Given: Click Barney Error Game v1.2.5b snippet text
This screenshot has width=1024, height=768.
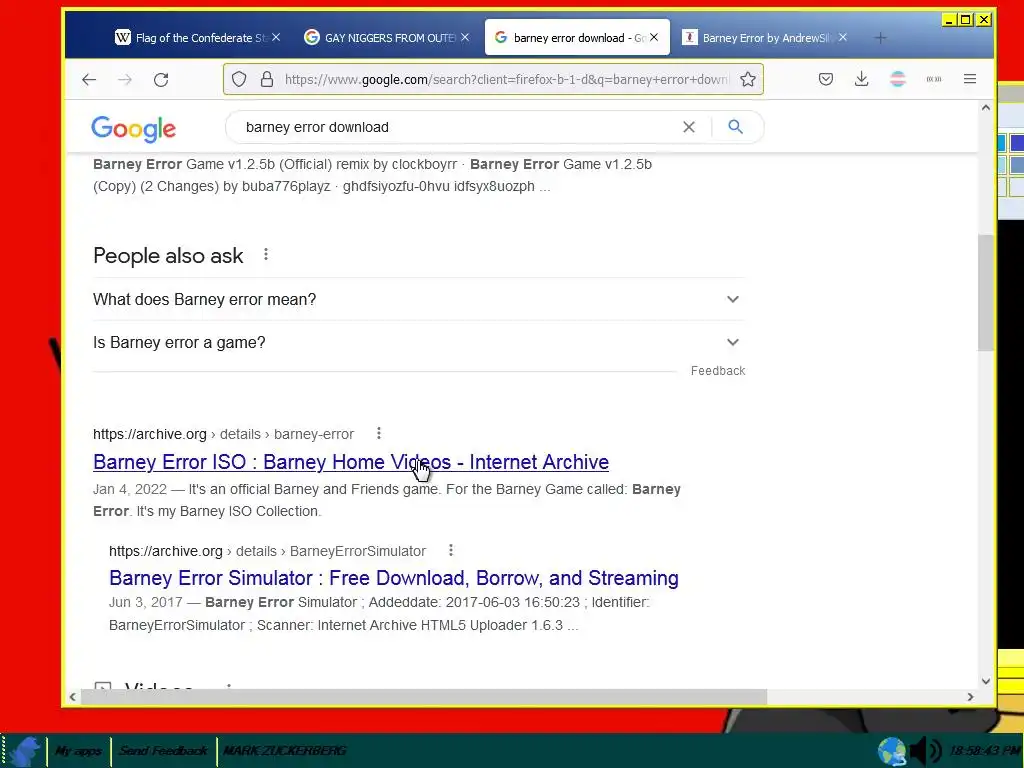Looking at the screenshot, I should [x=372, y=175].
